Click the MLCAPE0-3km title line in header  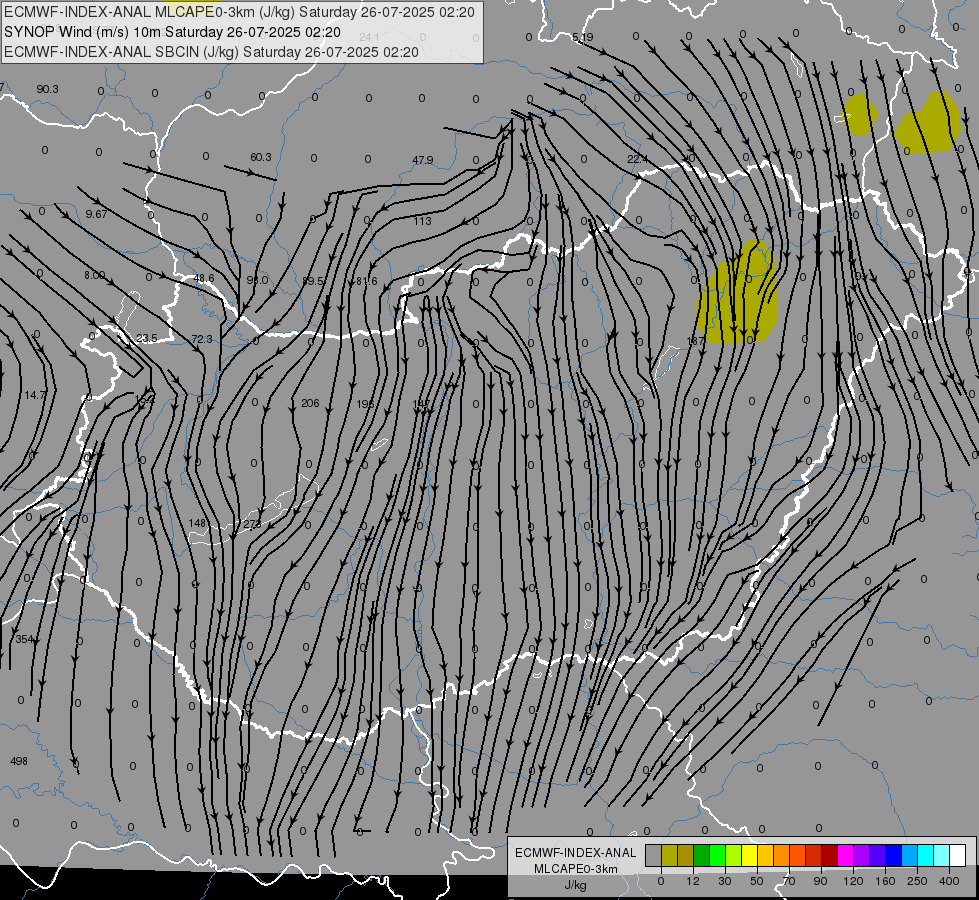click(x=239, y=12)
